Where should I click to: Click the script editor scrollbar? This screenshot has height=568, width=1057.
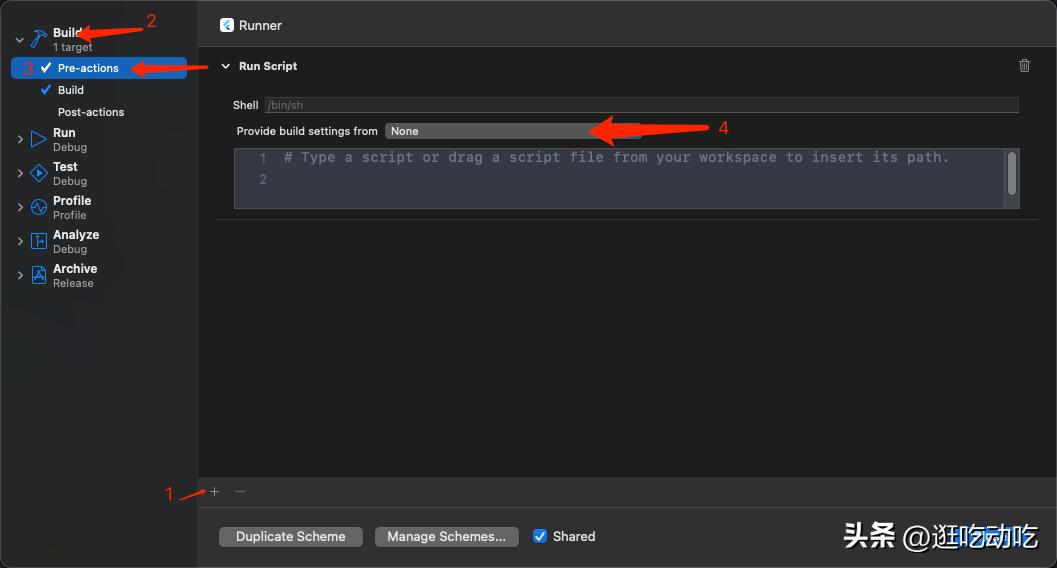[1012, 174]
